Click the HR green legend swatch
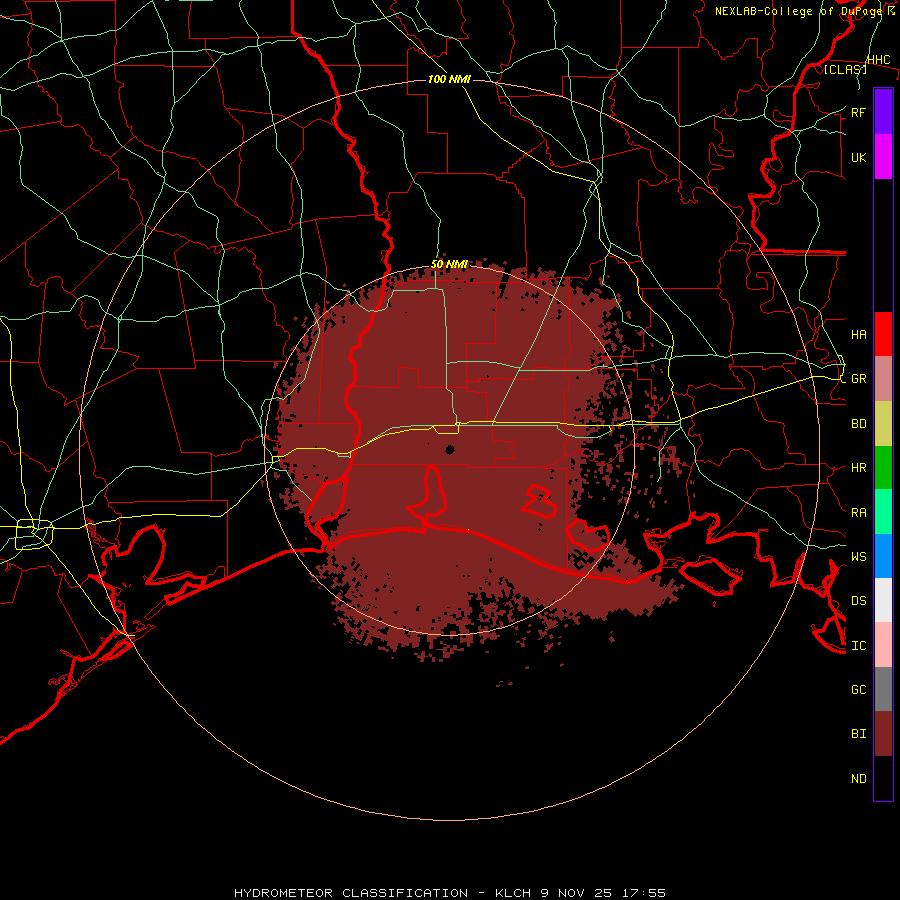The width and height of the screenshot is (900, 900). pyautogui.click(x=883, y=468)
